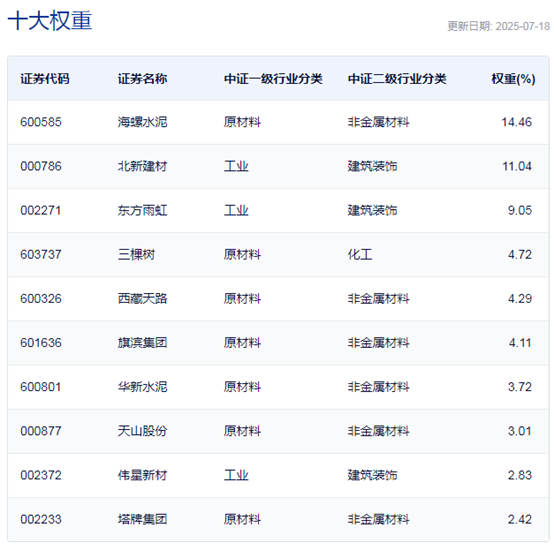This screenshot has width=554, height=550.
Task: Open the 海螺水泥 security name
Action: pos(142,122)
